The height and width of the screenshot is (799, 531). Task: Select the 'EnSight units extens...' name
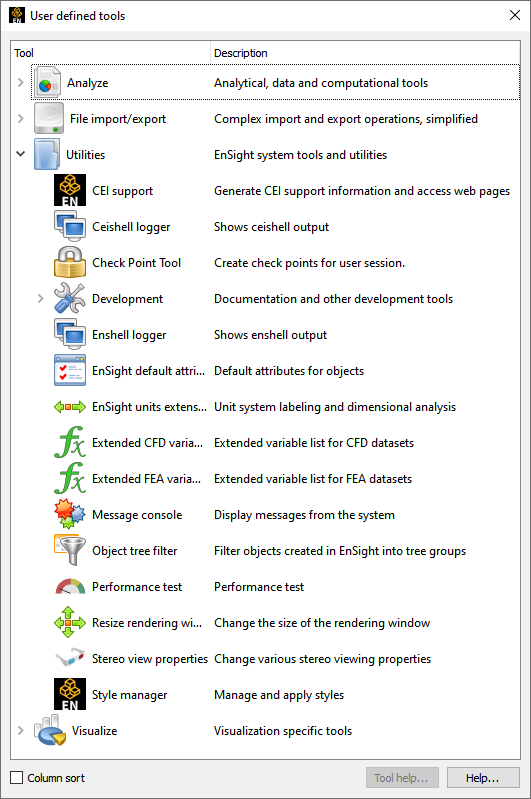149,407
